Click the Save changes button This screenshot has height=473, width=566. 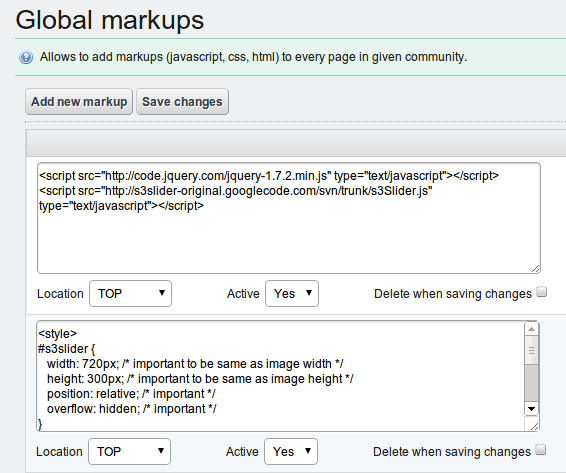click(x=182, y=102)
